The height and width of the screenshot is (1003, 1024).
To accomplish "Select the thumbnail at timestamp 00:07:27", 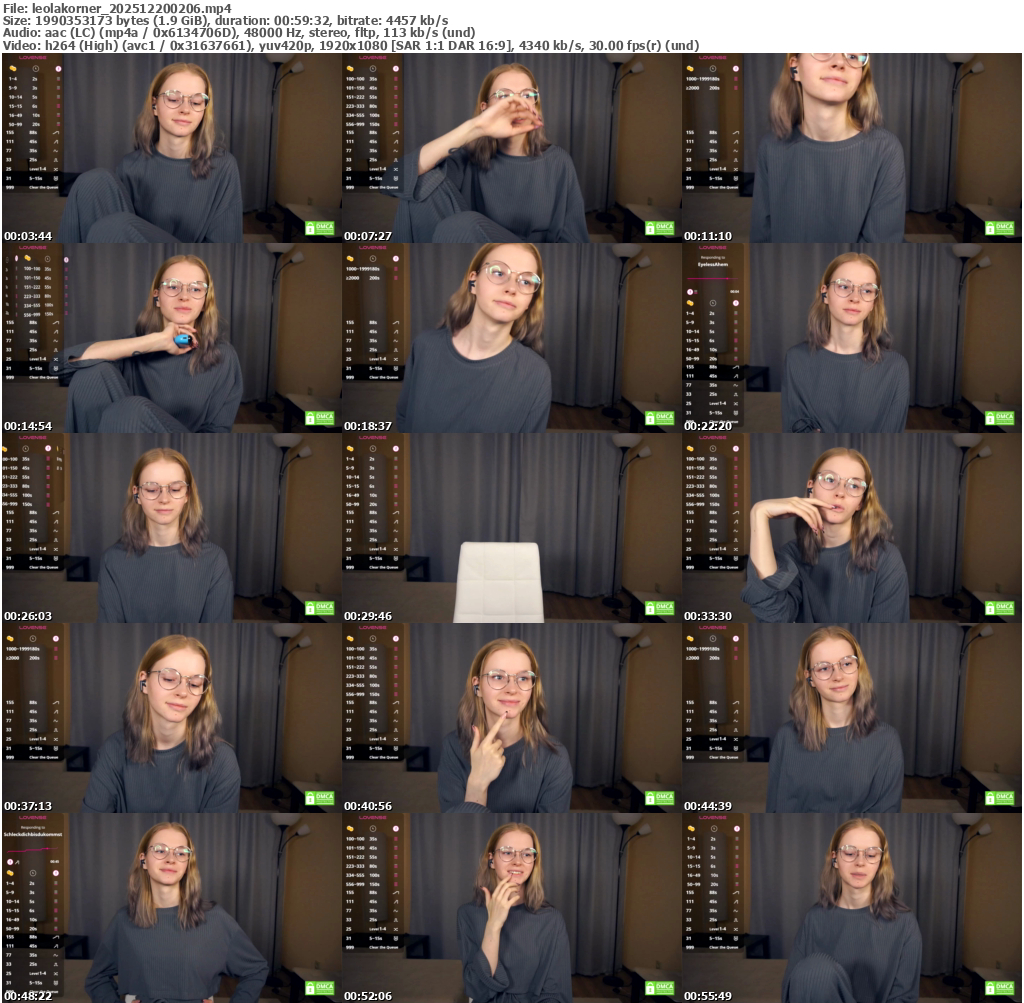I will click(511, 148).
